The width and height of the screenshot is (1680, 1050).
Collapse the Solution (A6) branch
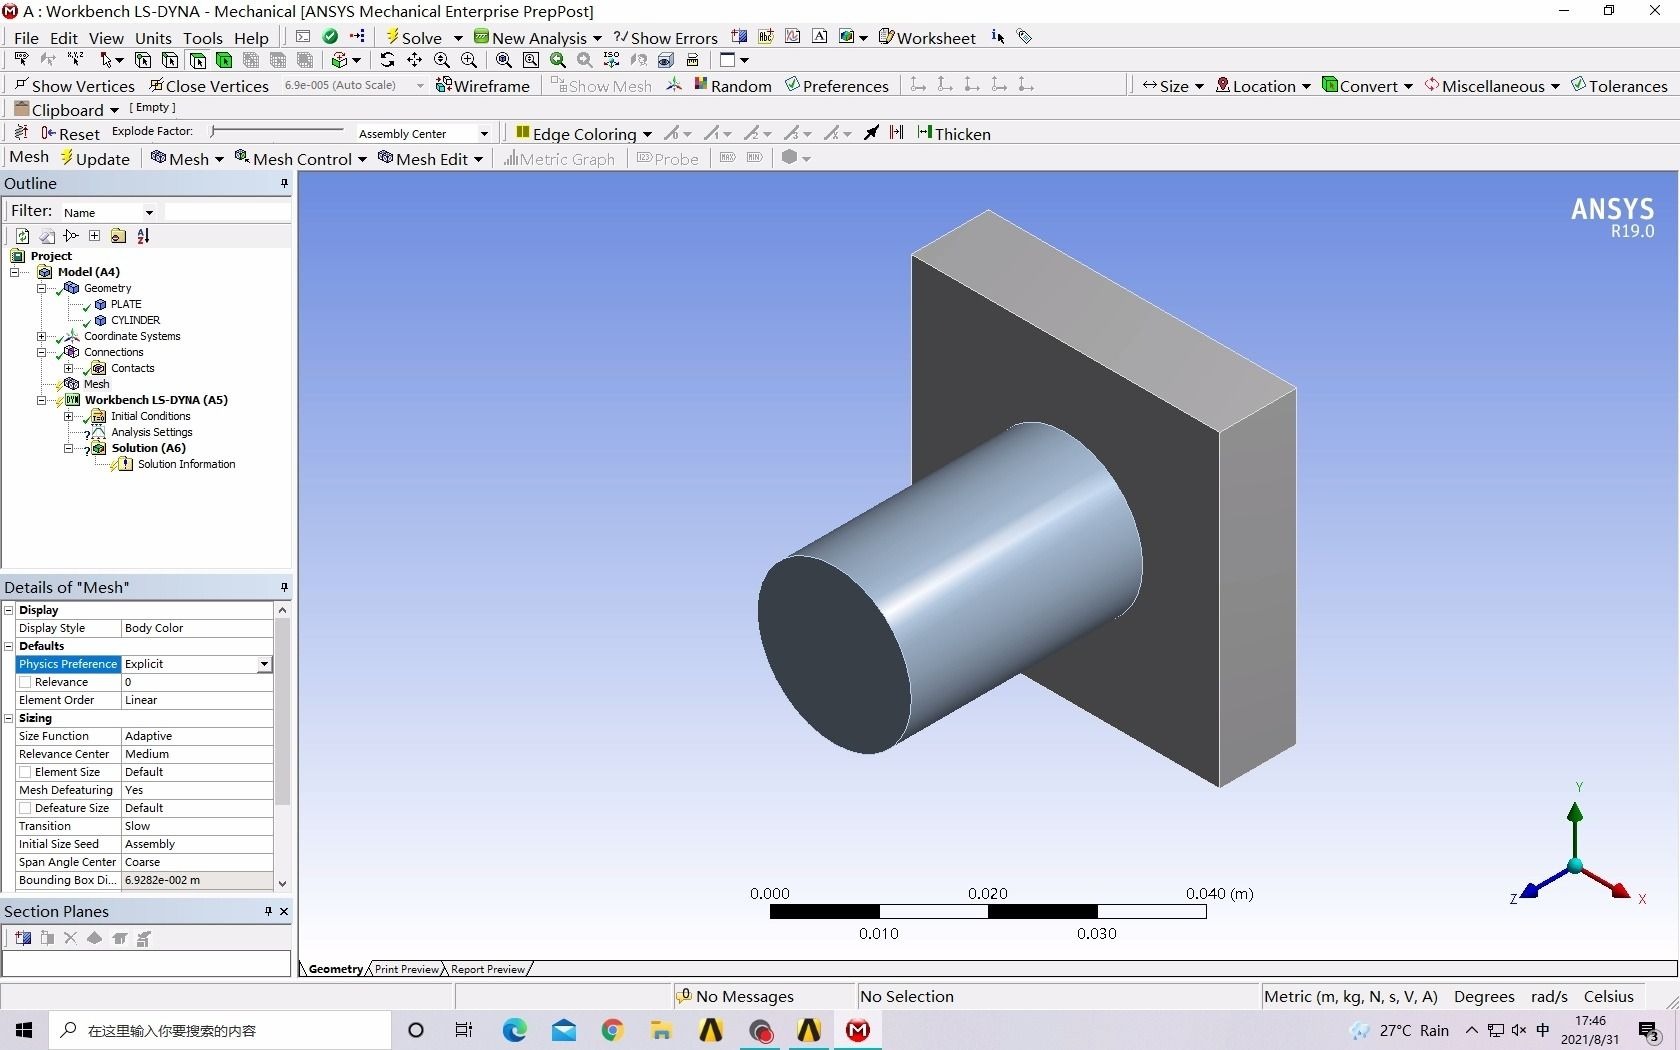coord(68,448)
